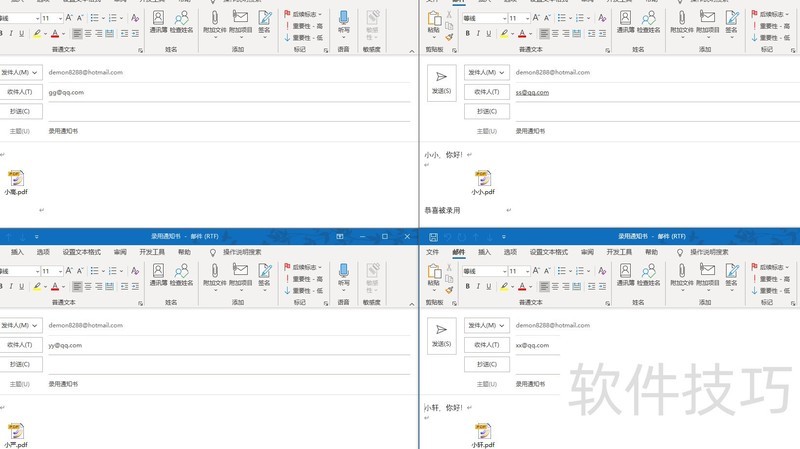The width and height of the screenshot is (800, 449).
Task: Open Signature (签名) in the xx@qq.com window
Action: click(x=732, y=277)
